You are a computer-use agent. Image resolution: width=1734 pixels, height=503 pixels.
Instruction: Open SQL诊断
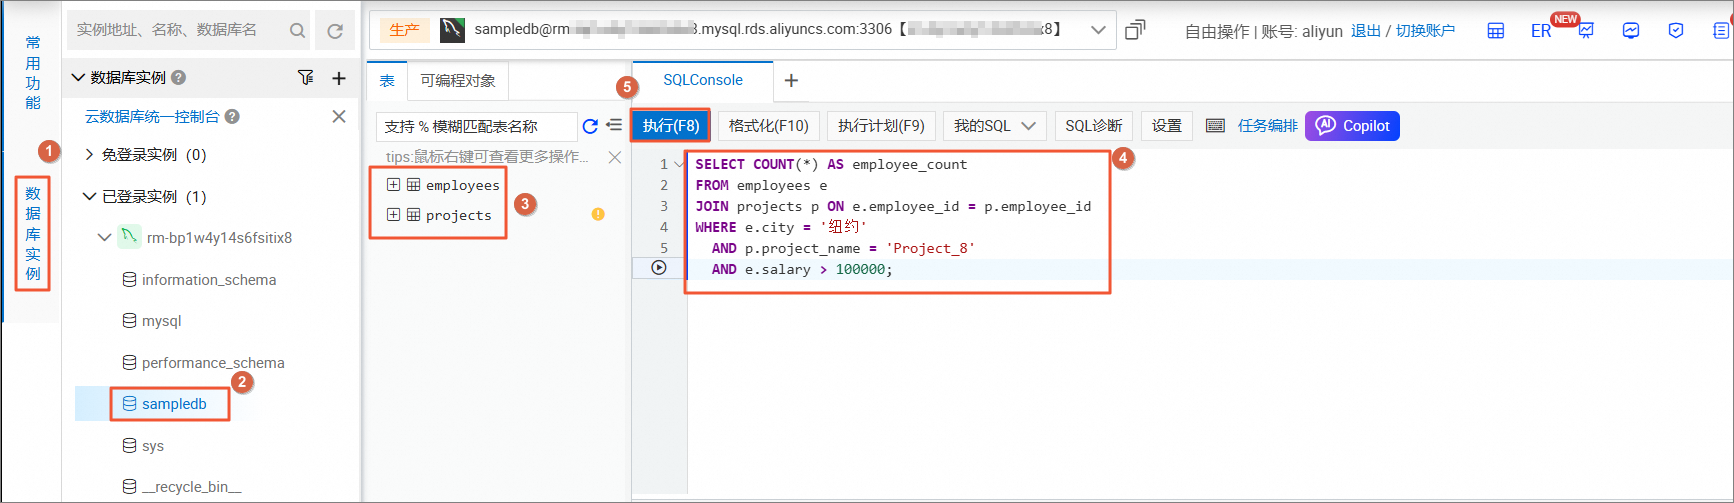pos(1094,126)
